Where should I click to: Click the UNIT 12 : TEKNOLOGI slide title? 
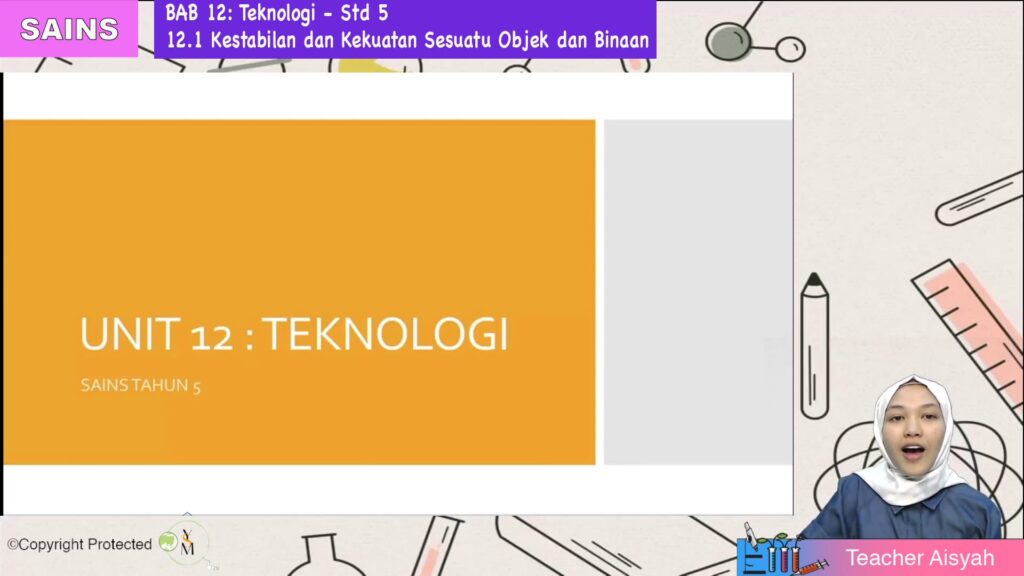coord(295,331)
